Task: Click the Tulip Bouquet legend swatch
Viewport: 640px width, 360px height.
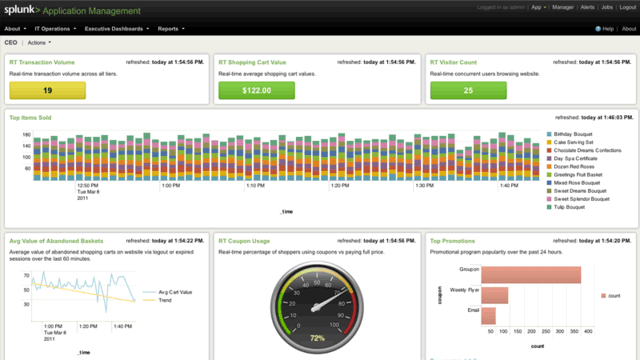Action: pyautogui.click(x=549, y=207)
